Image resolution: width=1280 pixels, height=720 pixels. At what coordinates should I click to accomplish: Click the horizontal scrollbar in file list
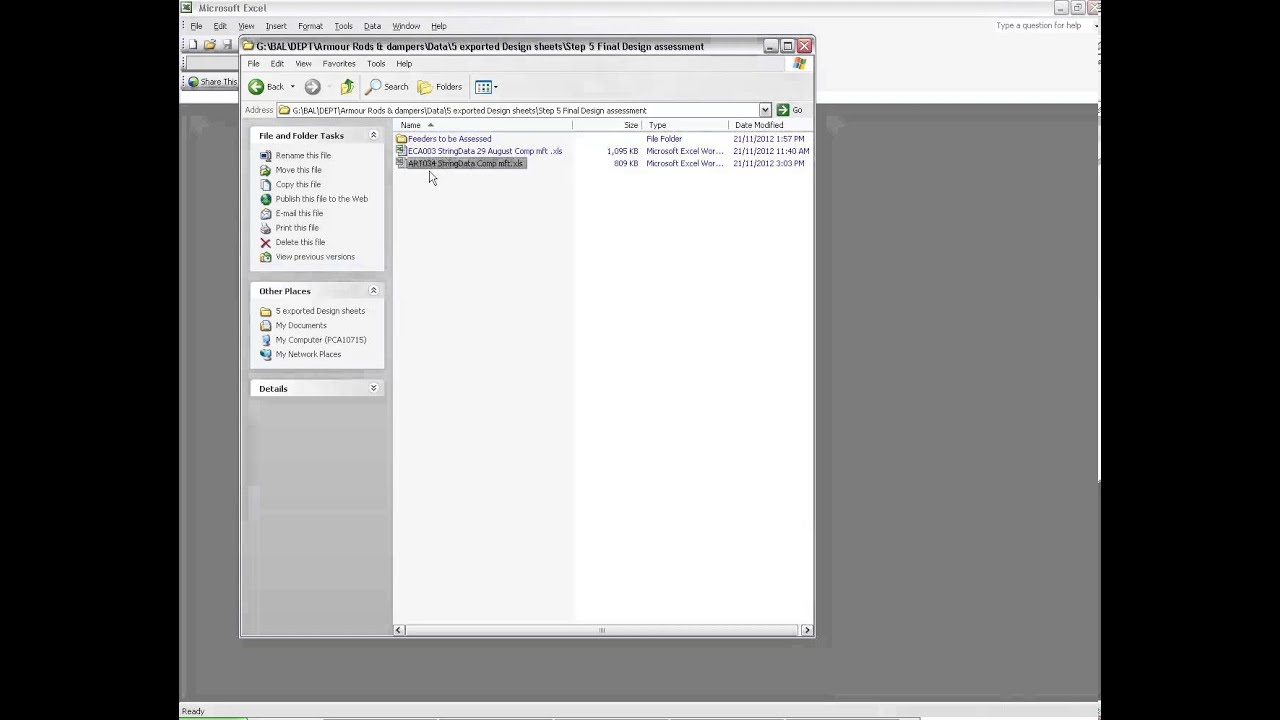(602, 630)
